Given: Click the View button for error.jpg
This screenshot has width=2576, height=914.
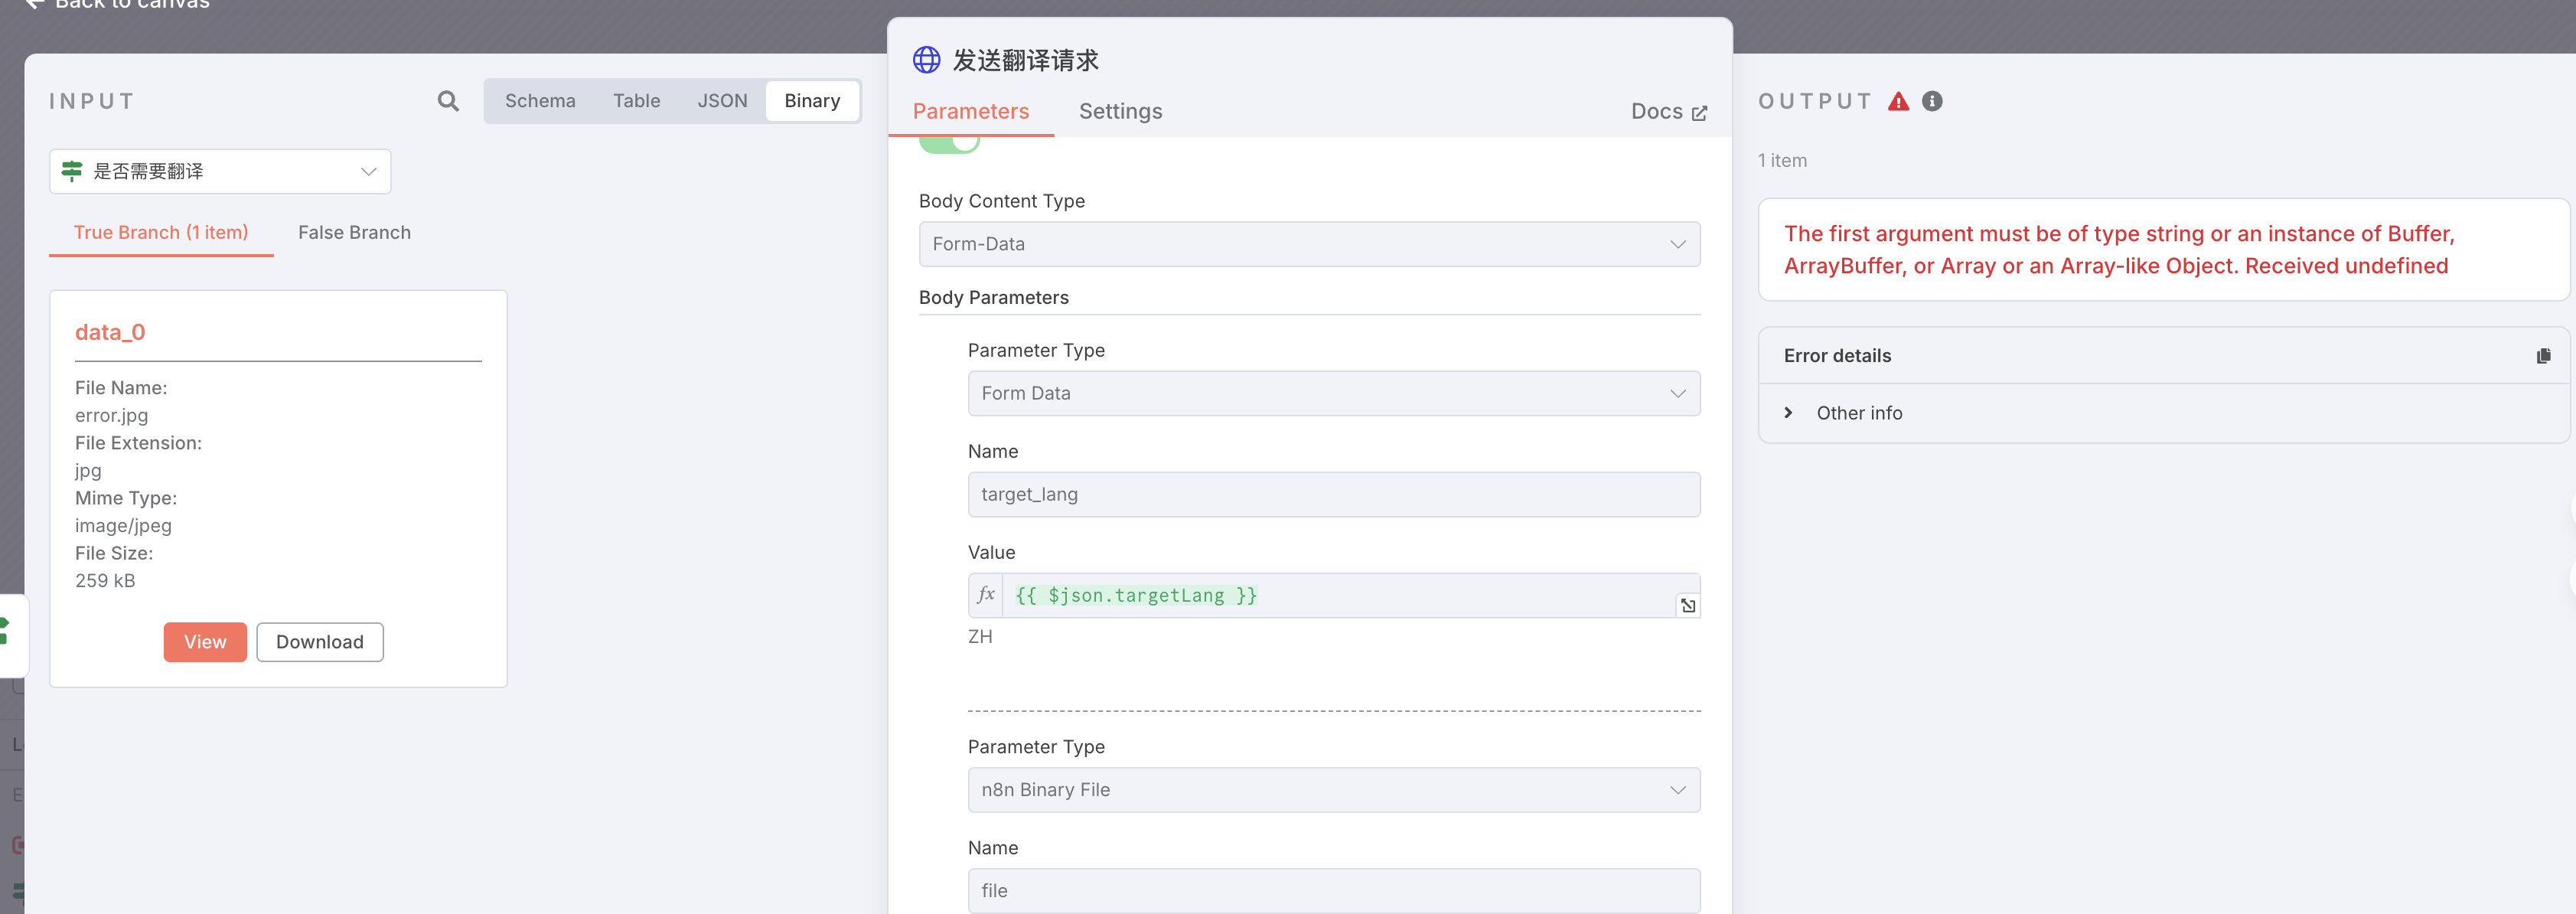Looking at the screenshot, I should (205, 642).
